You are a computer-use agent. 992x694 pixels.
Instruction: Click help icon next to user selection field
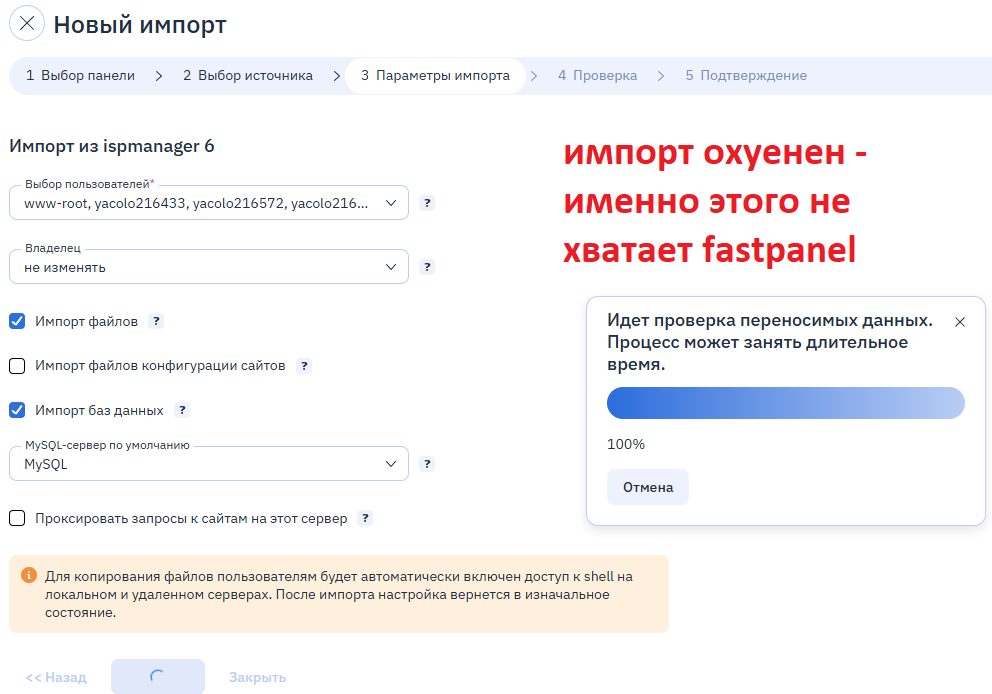(x=427, y=203)
